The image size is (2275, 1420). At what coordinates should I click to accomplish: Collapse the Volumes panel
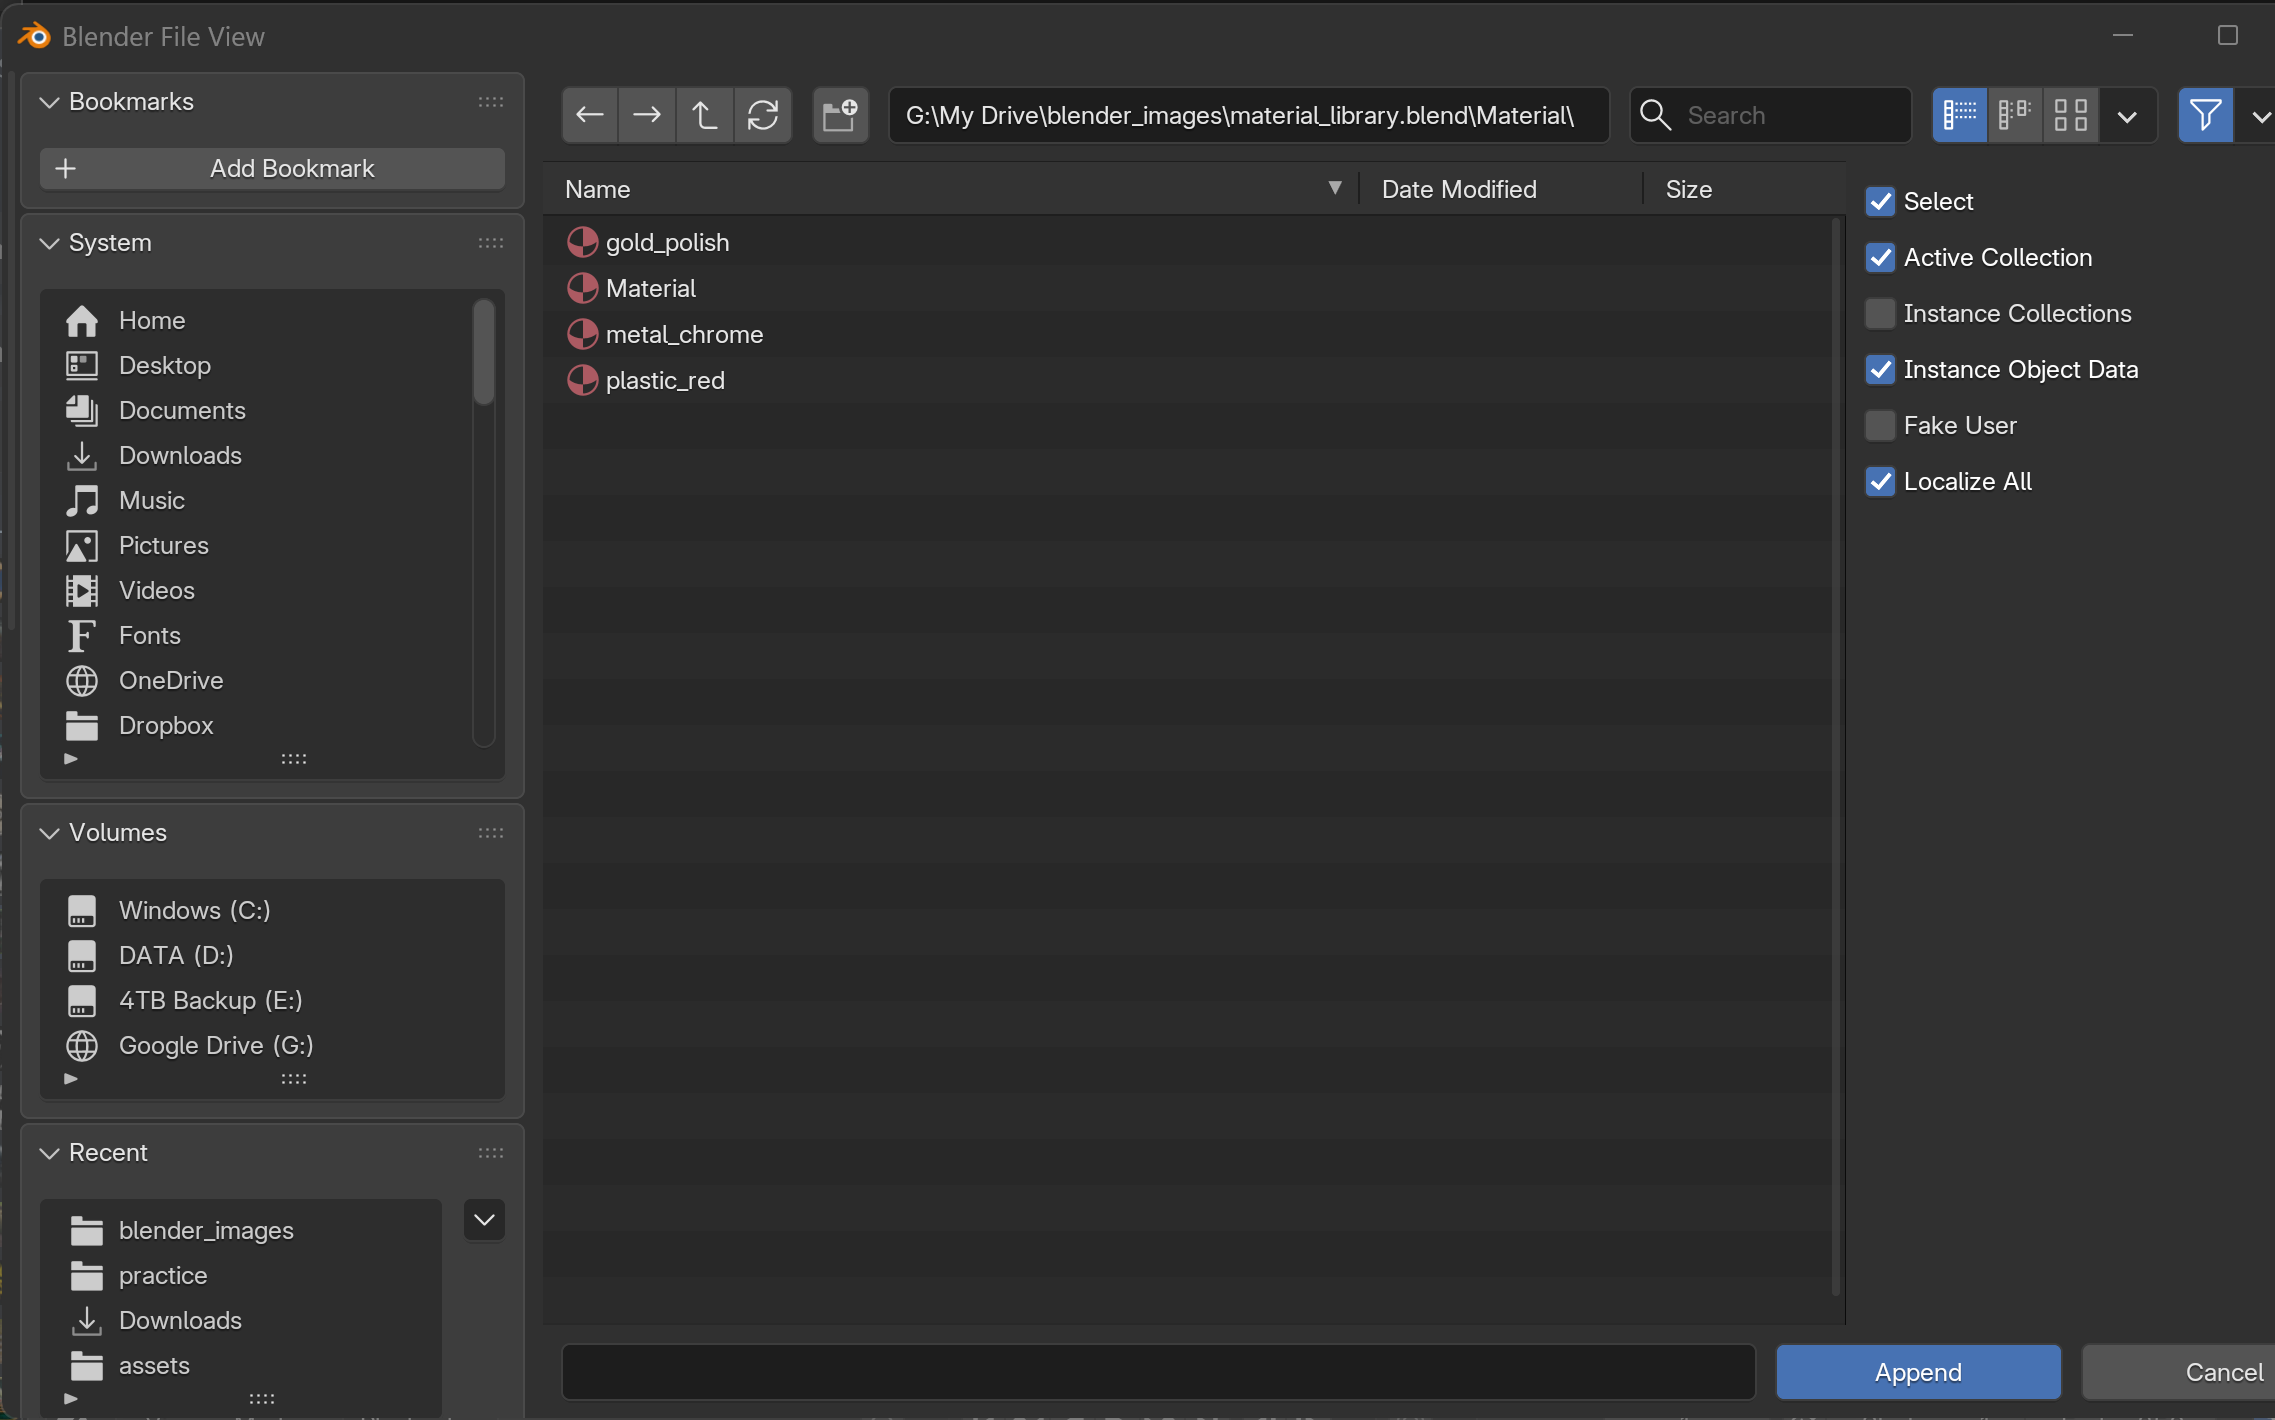point(49,833)
